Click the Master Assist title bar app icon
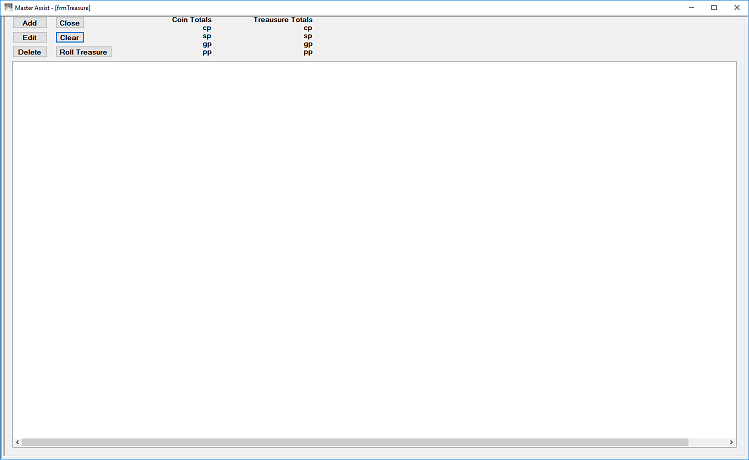This screenshot has height=460, width=749. tap(8, 8)
